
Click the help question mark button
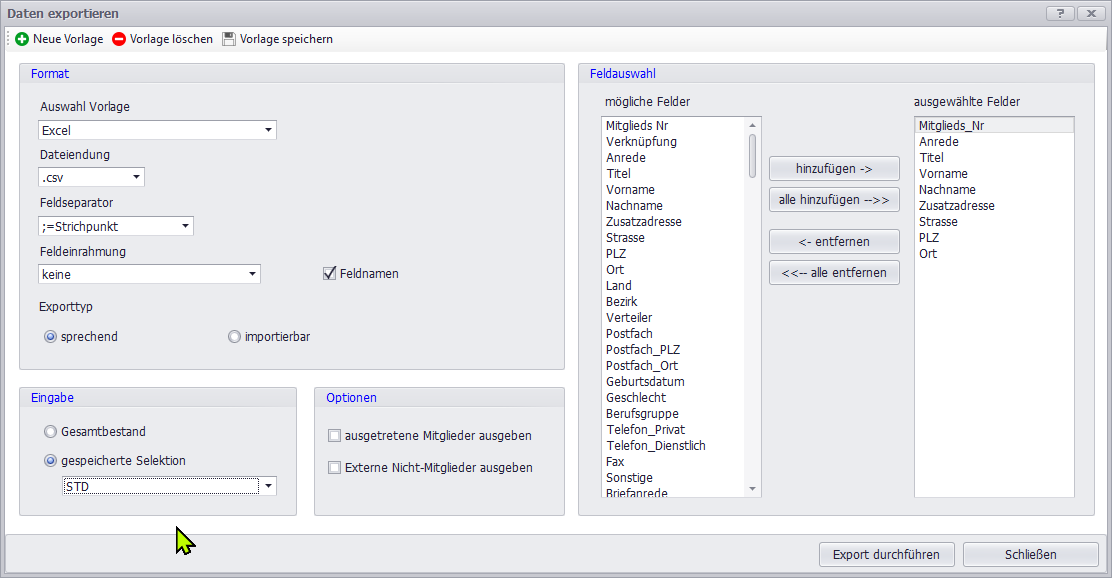click(1060, 13)
